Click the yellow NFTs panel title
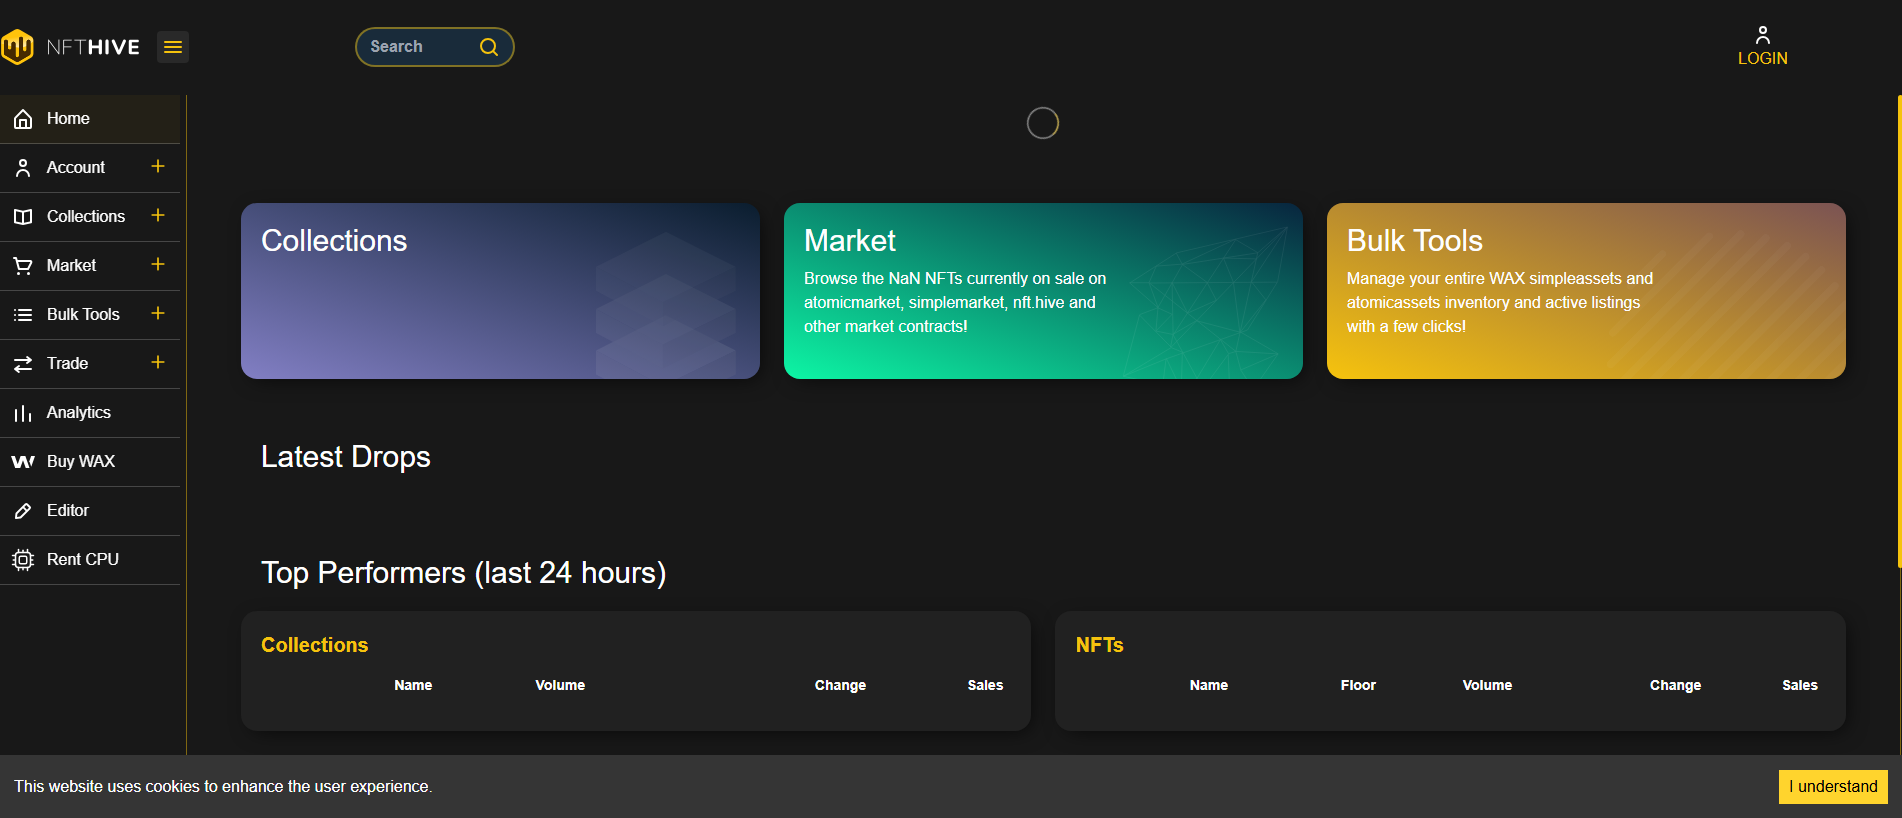This screenshot has height=818, width=1902. click(x=1099, y=645)
